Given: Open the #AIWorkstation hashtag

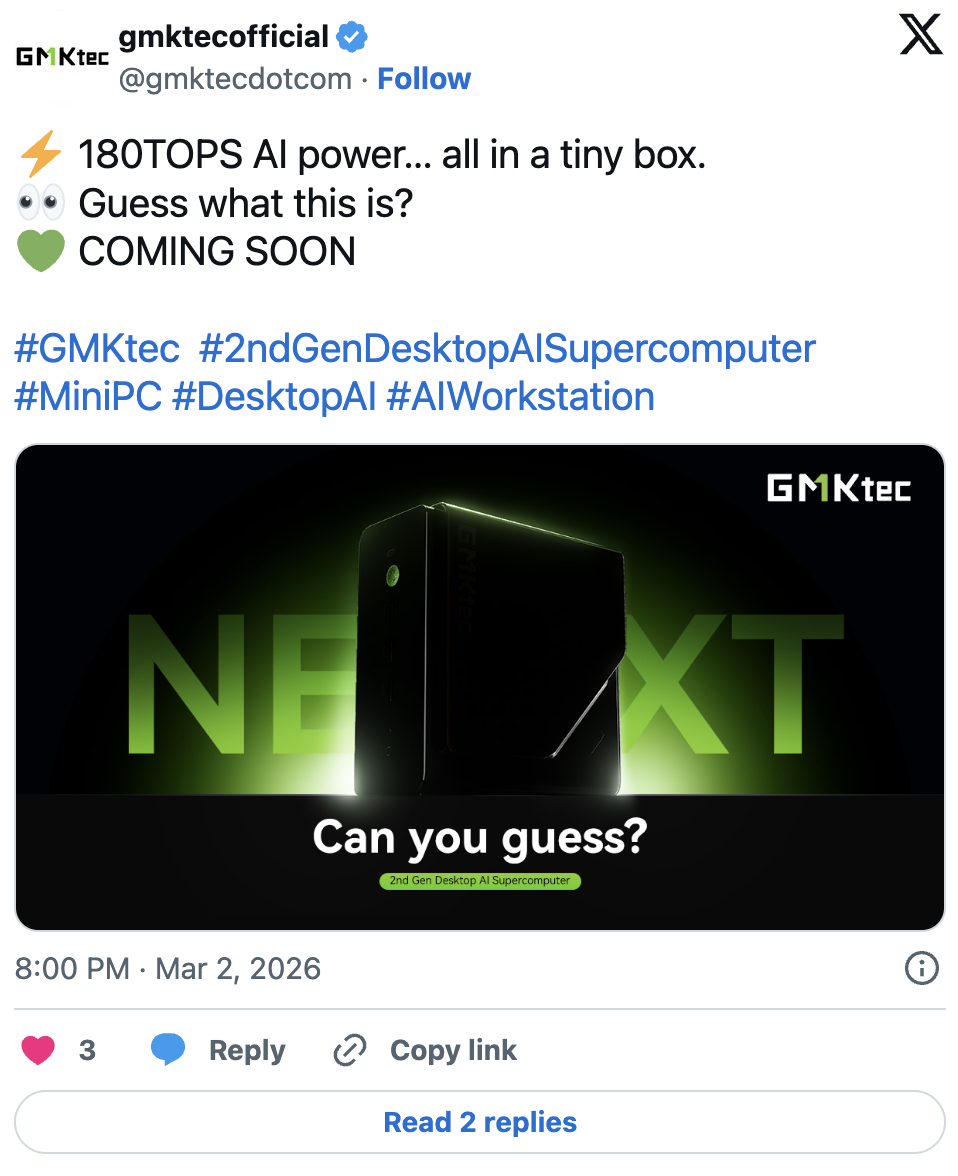Looking at the screenshot, I should [520, 397].
